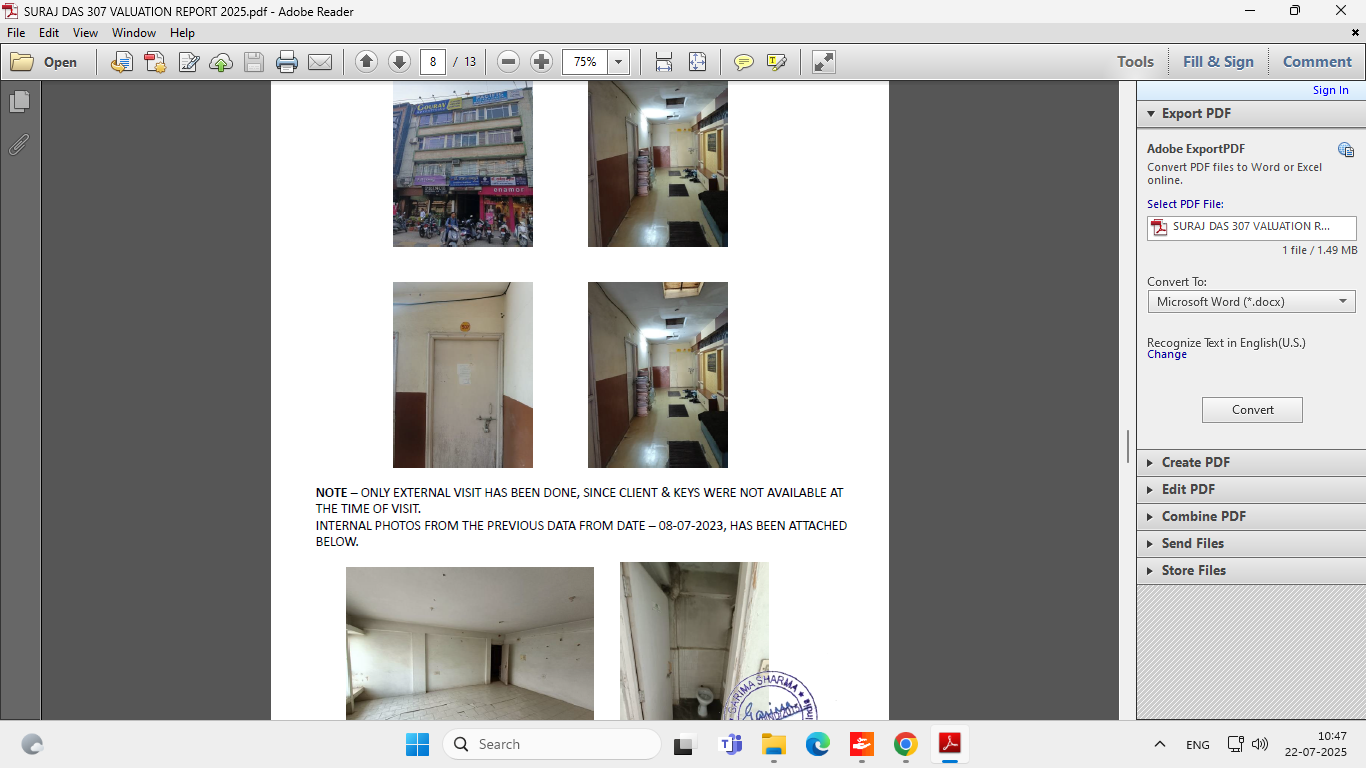
Task: Expand the Create PDF section
Action: point(1250,462)
